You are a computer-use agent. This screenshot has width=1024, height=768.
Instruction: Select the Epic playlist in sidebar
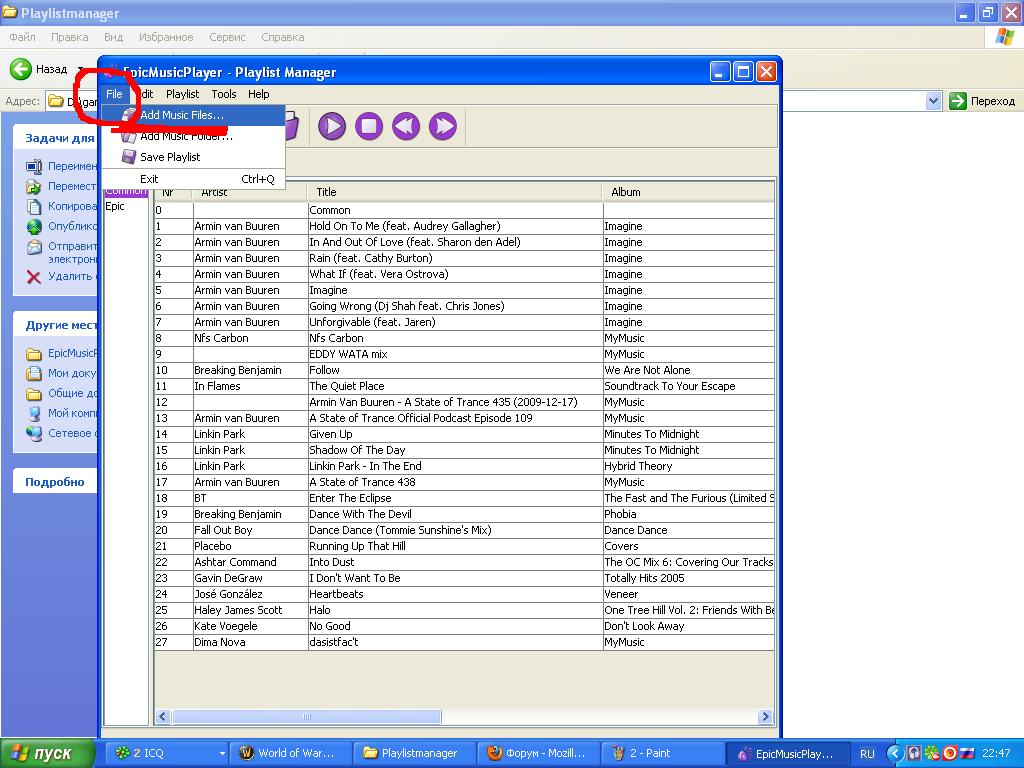(x=115, y=206)
